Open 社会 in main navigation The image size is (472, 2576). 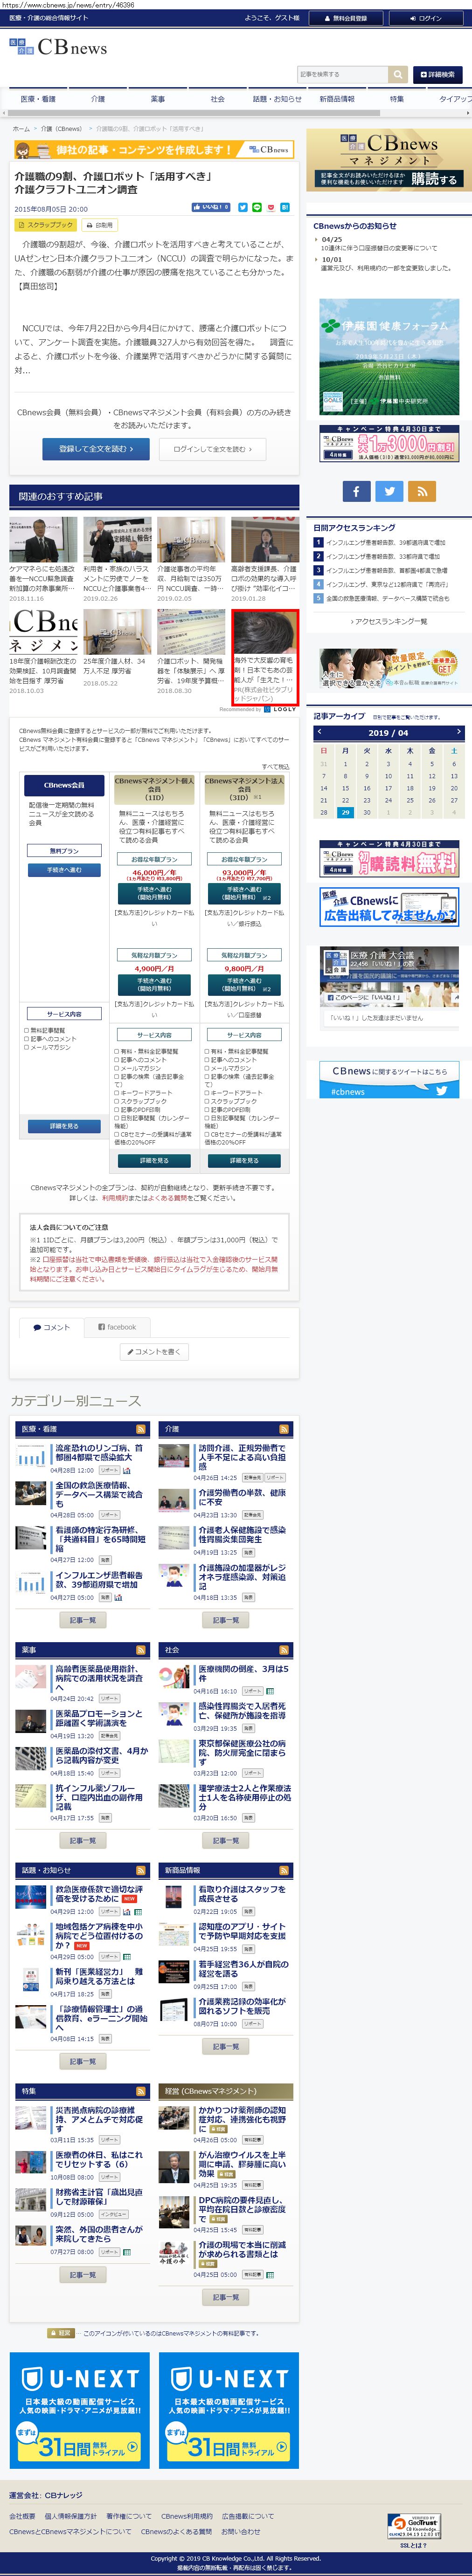(217, 99)
